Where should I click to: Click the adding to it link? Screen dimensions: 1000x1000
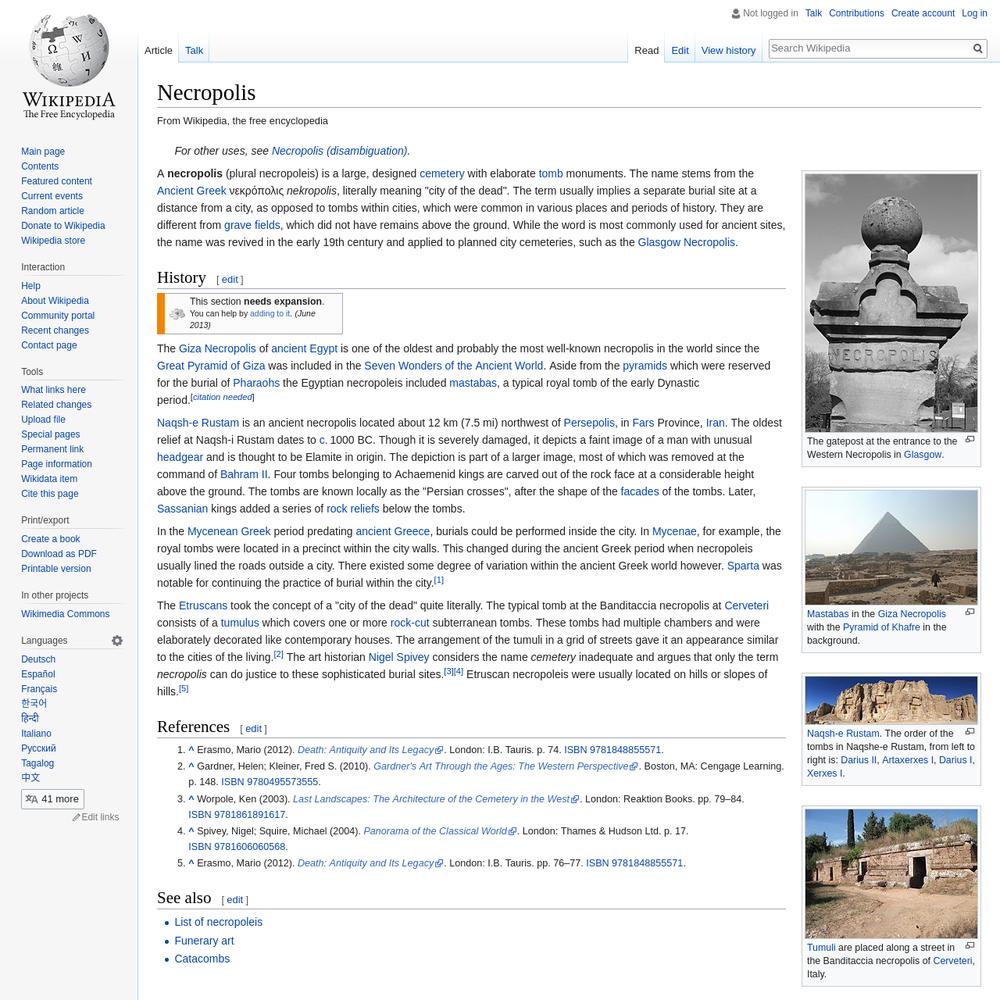(x=270, y=314)
